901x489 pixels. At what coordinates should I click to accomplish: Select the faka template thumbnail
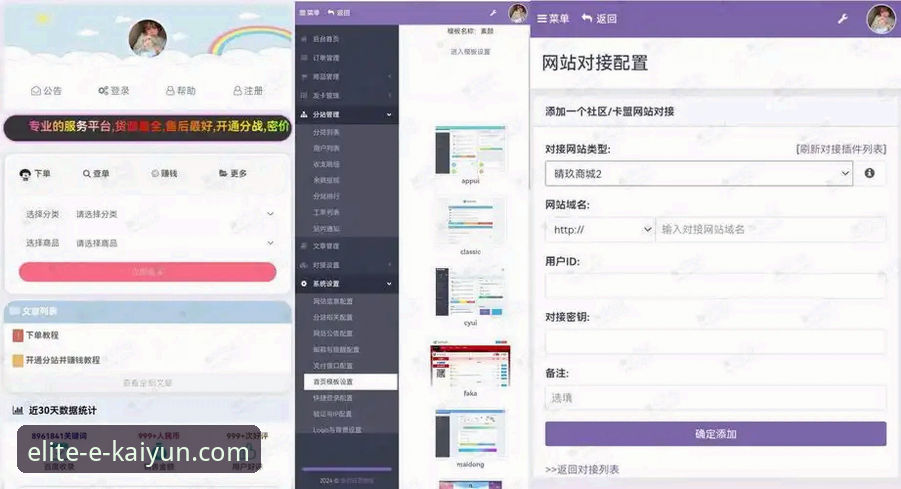click(x=470, y=364)
